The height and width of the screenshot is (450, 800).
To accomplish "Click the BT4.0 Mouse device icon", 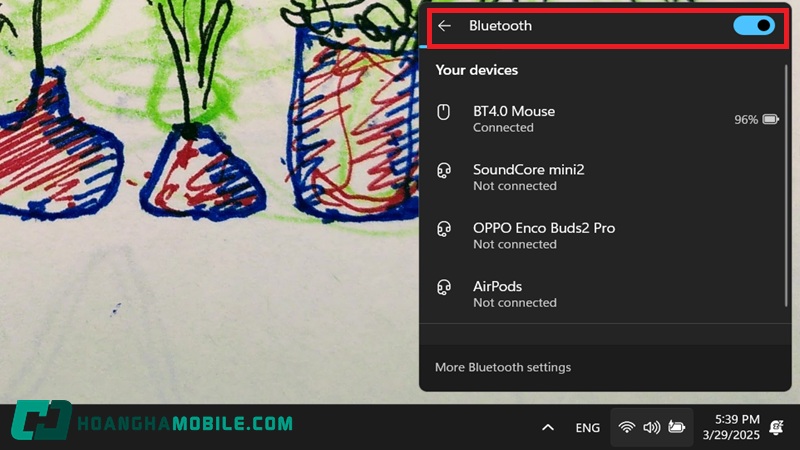I will pyautogui.click(x=443, y=112).
